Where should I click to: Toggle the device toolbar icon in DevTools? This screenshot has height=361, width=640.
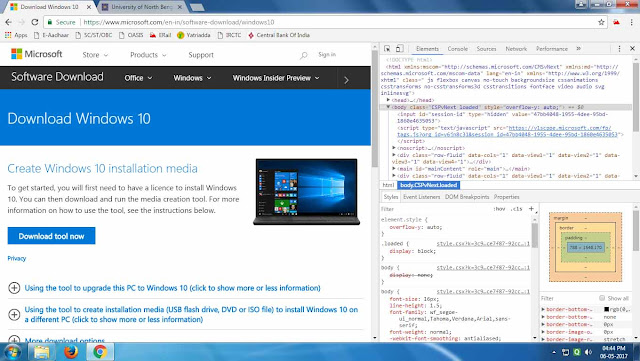[x=400, y=49]
